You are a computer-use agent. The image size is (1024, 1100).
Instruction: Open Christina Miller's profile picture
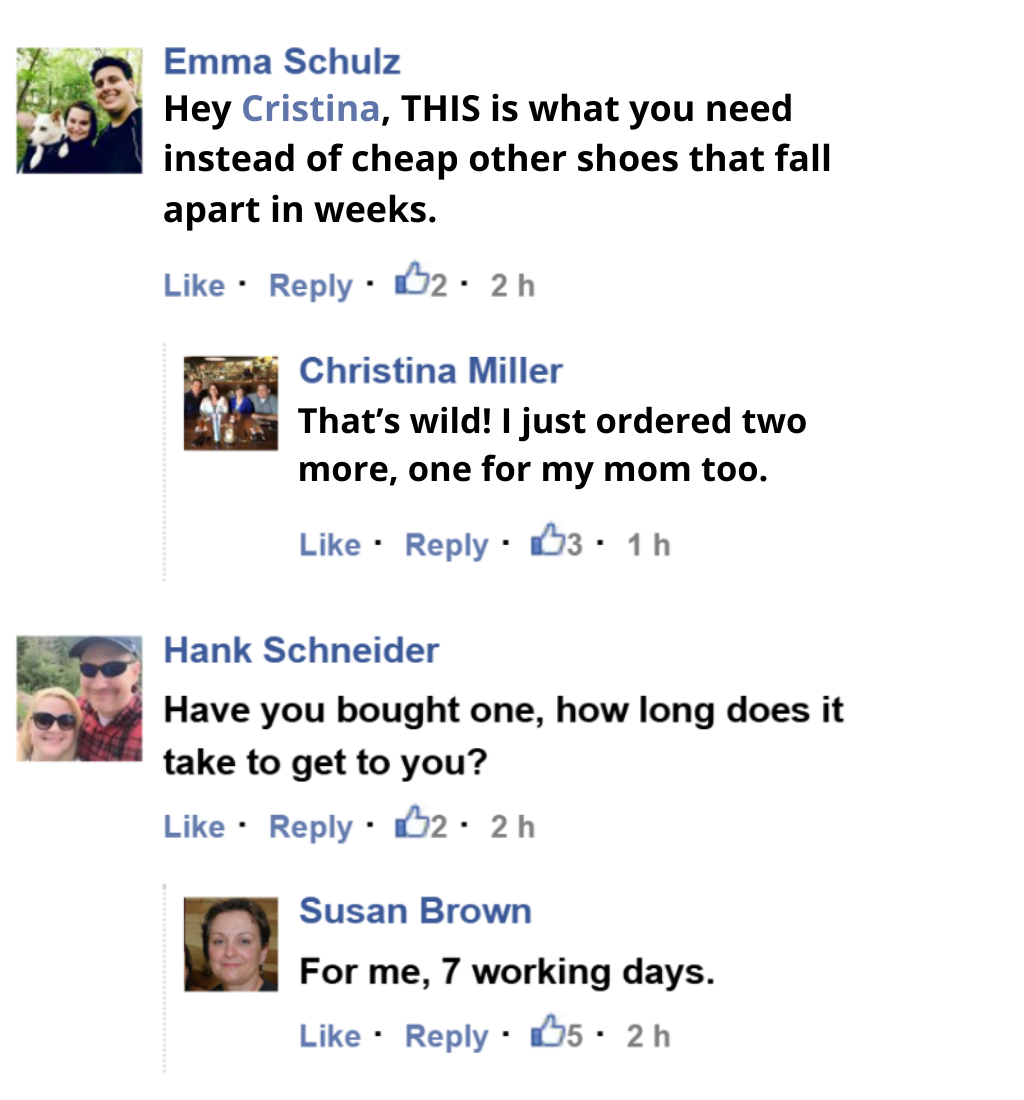[x=231, y=402]
